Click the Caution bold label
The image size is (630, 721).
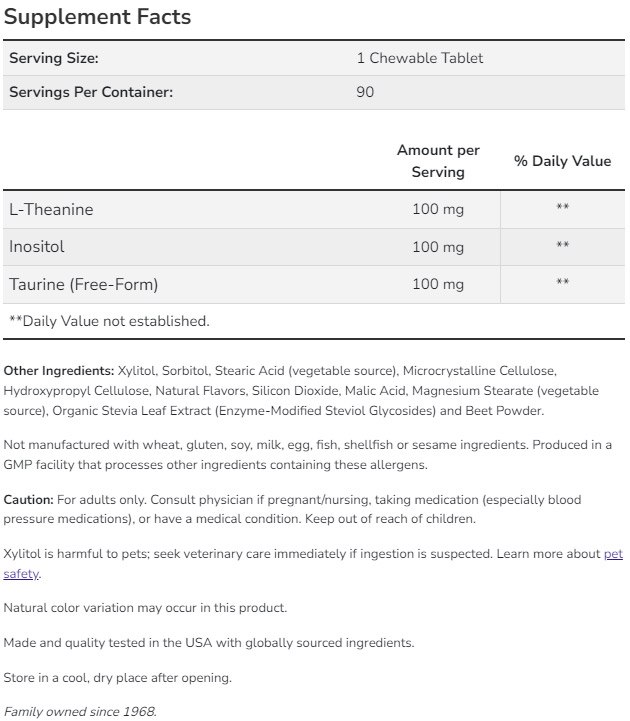pos(28,499)
